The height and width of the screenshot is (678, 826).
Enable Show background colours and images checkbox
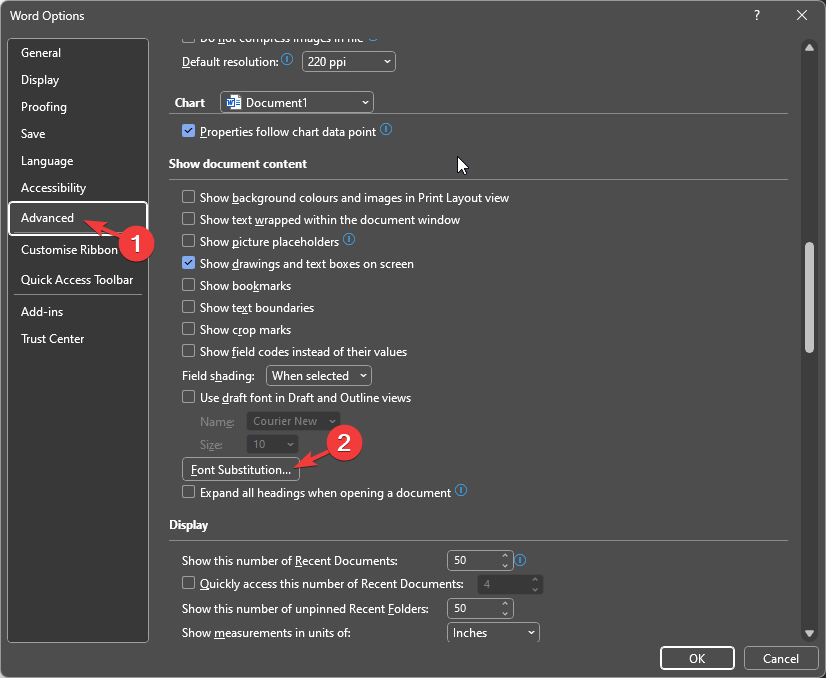(189, 197)
